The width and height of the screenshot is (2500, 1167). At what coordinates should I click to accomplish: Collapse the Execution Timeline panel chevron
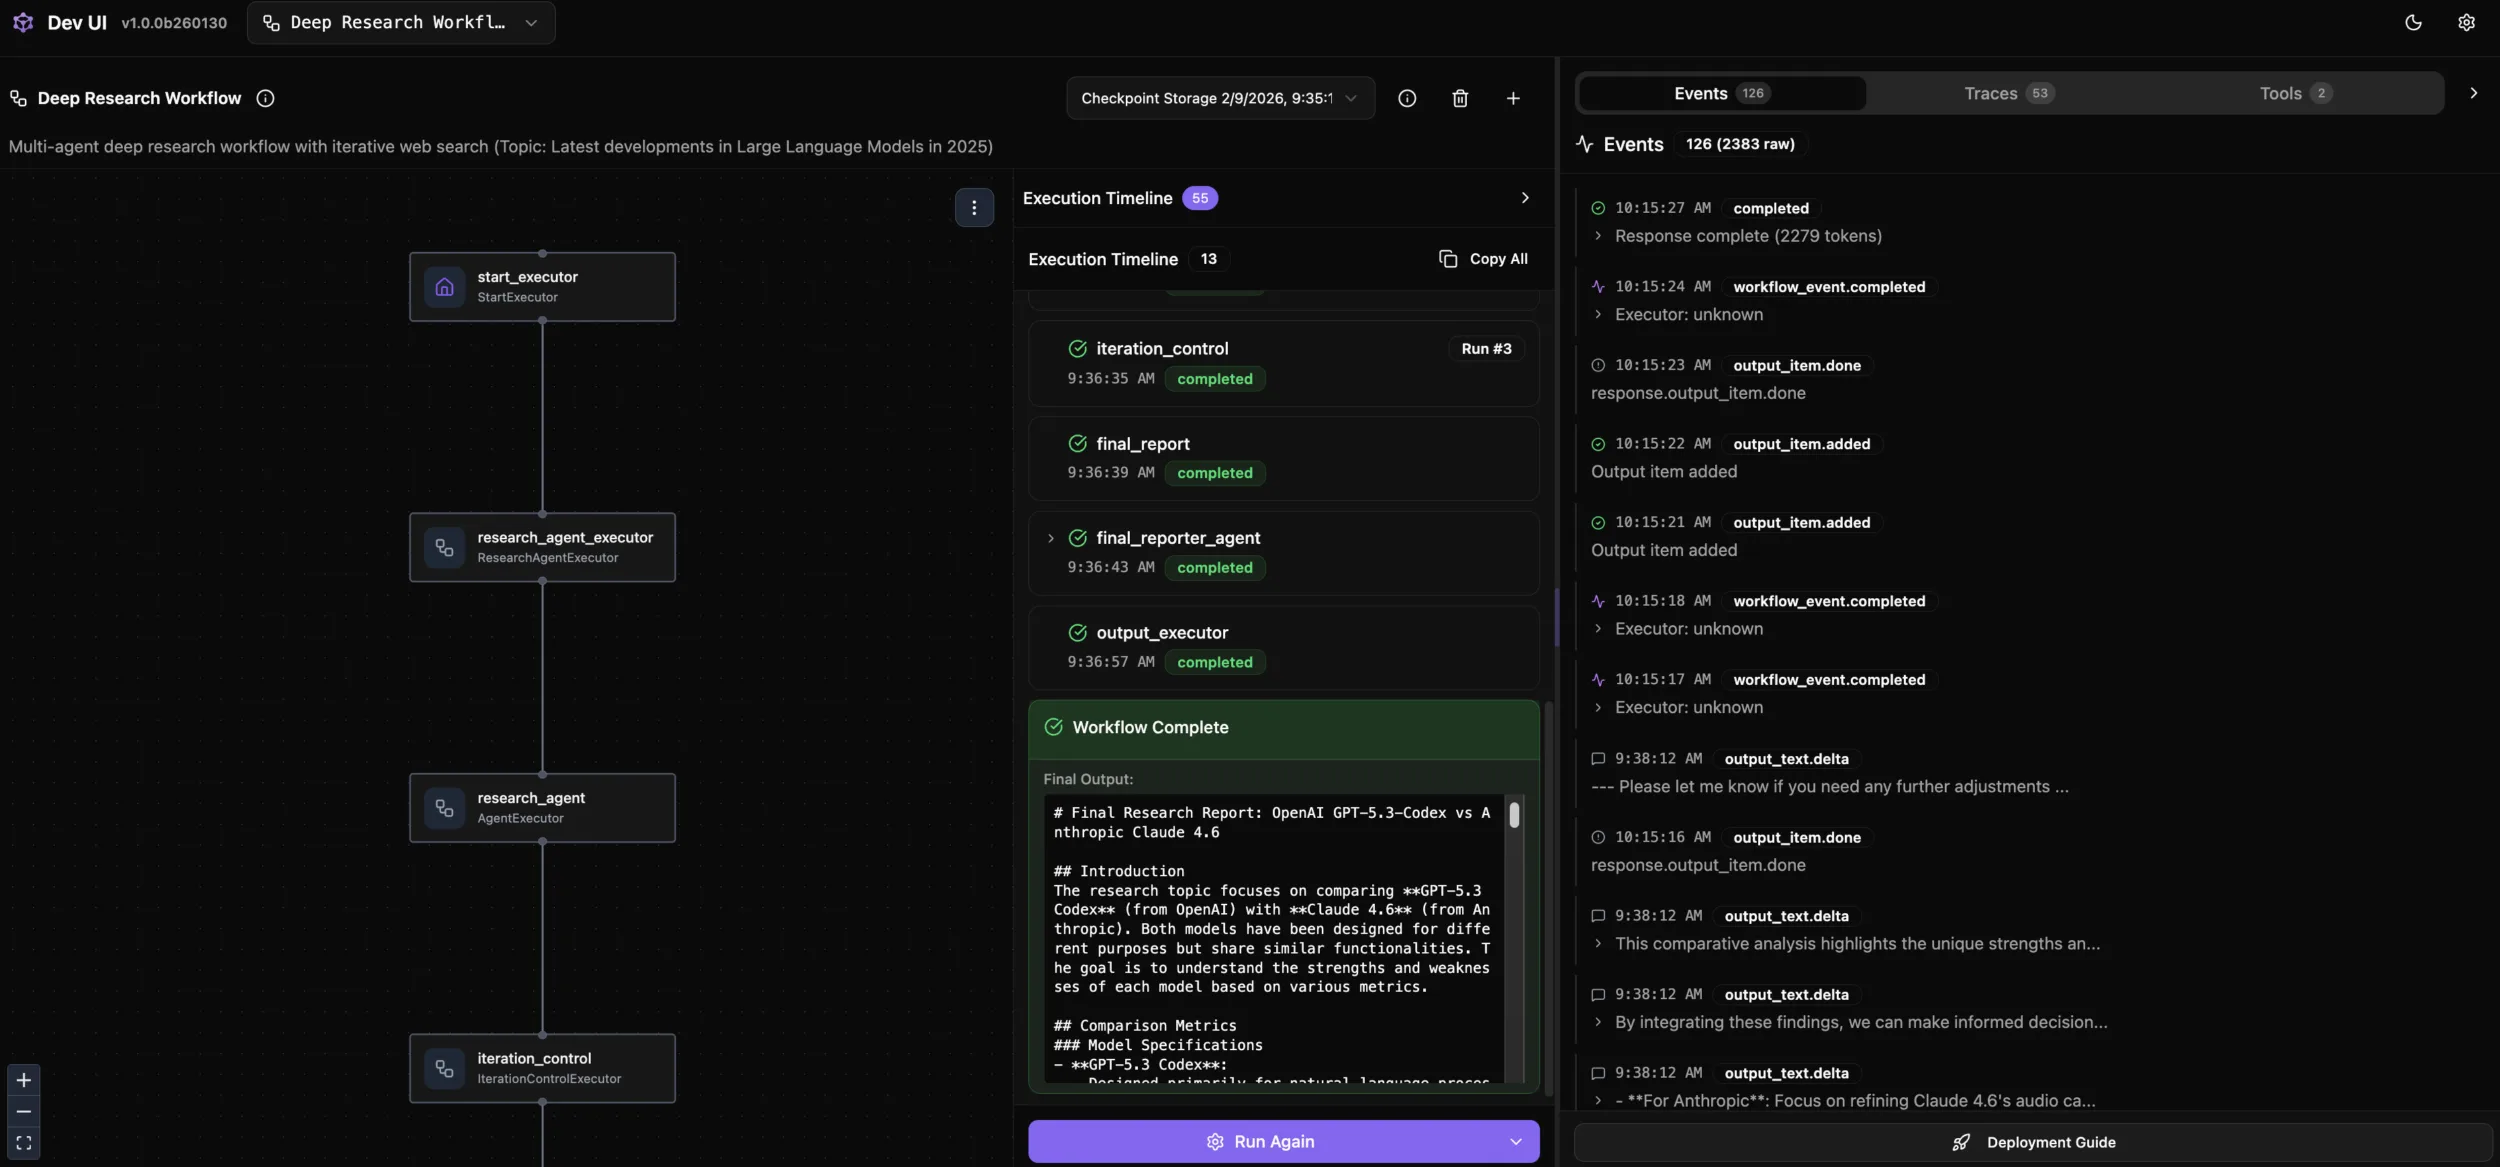(1525, 198)
